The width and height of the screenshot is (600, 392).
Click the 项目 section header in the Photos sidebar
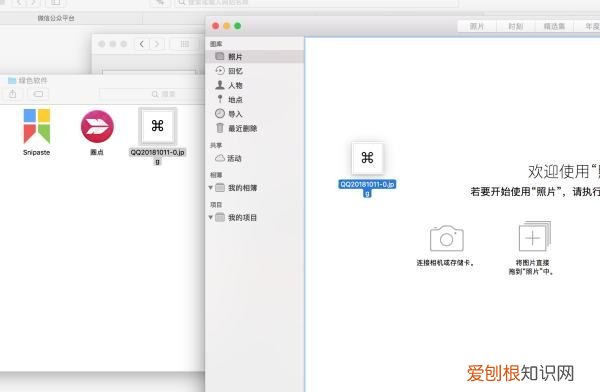[x=216, y=204]
